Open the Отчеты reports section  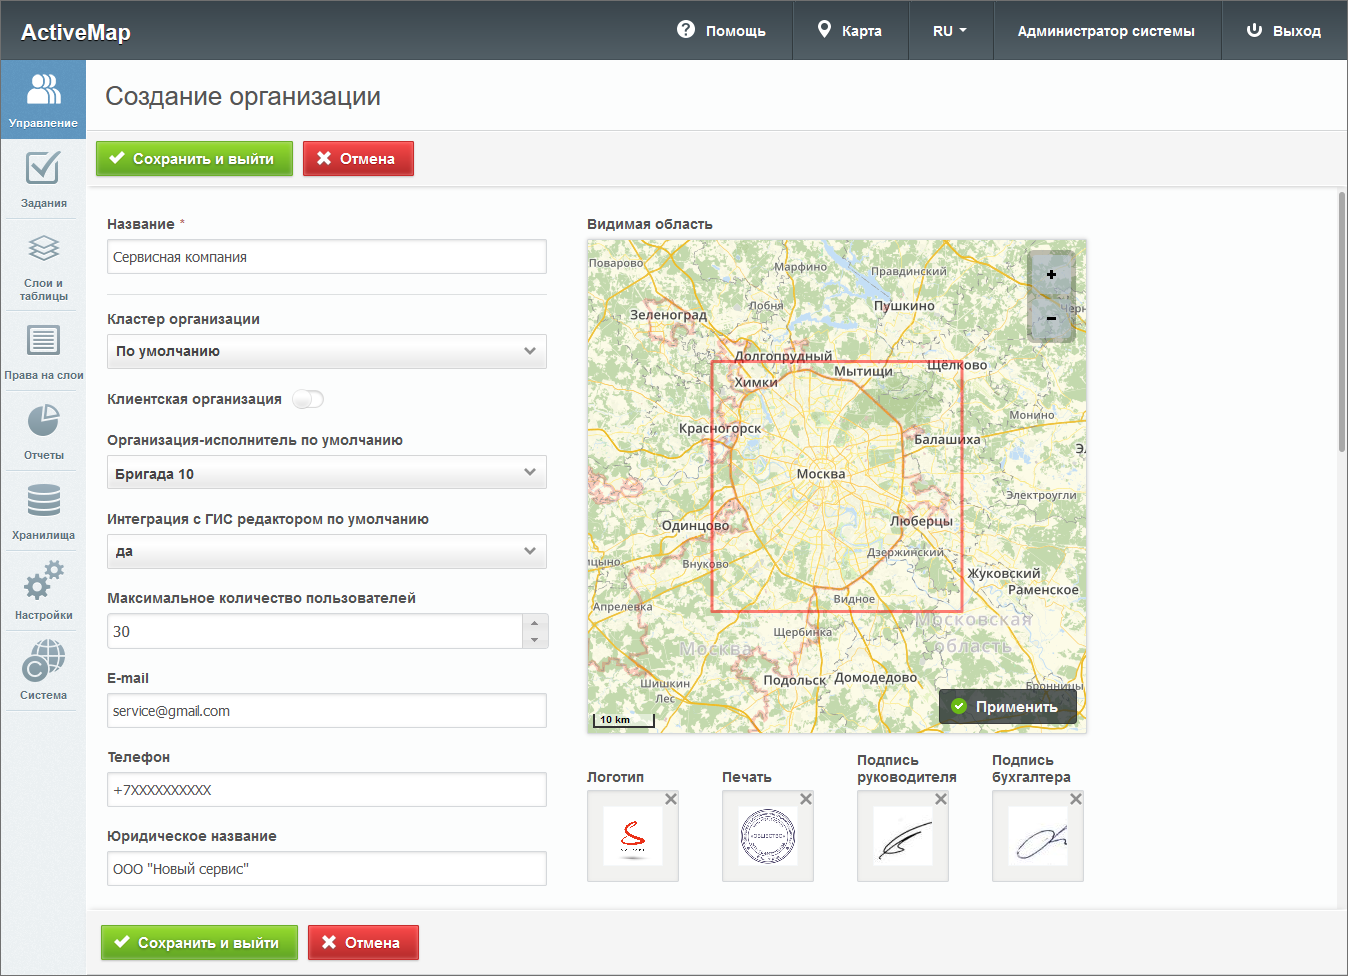(x=43, y=431)
